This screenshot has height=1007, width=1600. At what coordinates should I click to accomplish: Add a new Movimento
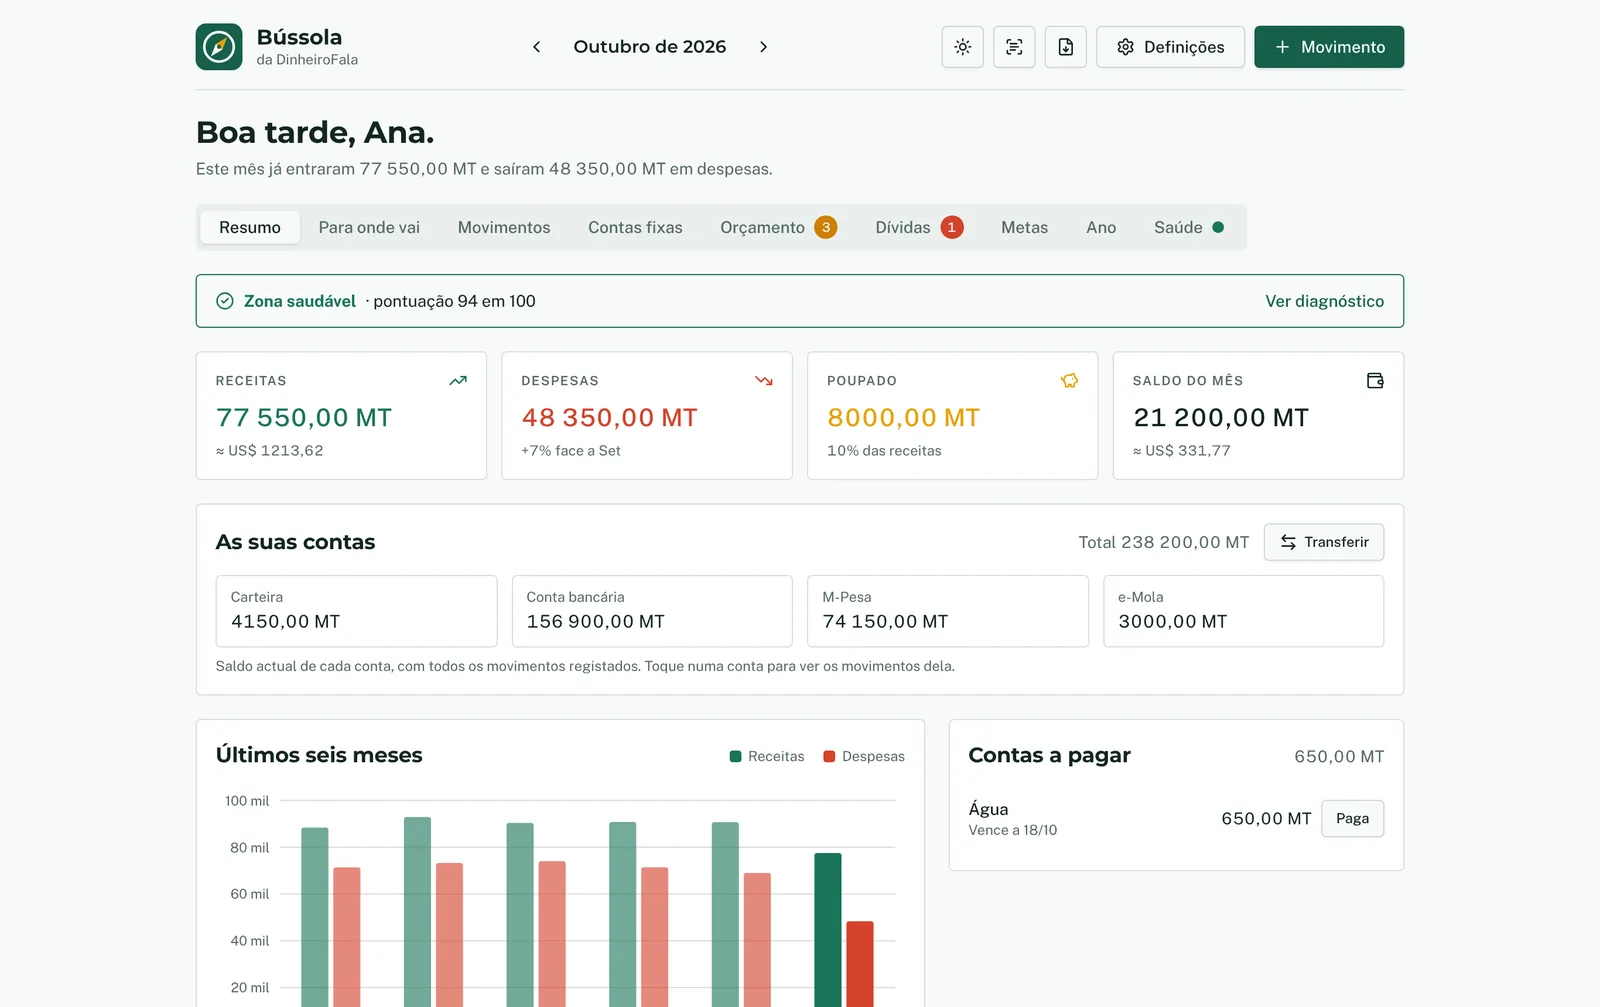(x=1329, y=47)
